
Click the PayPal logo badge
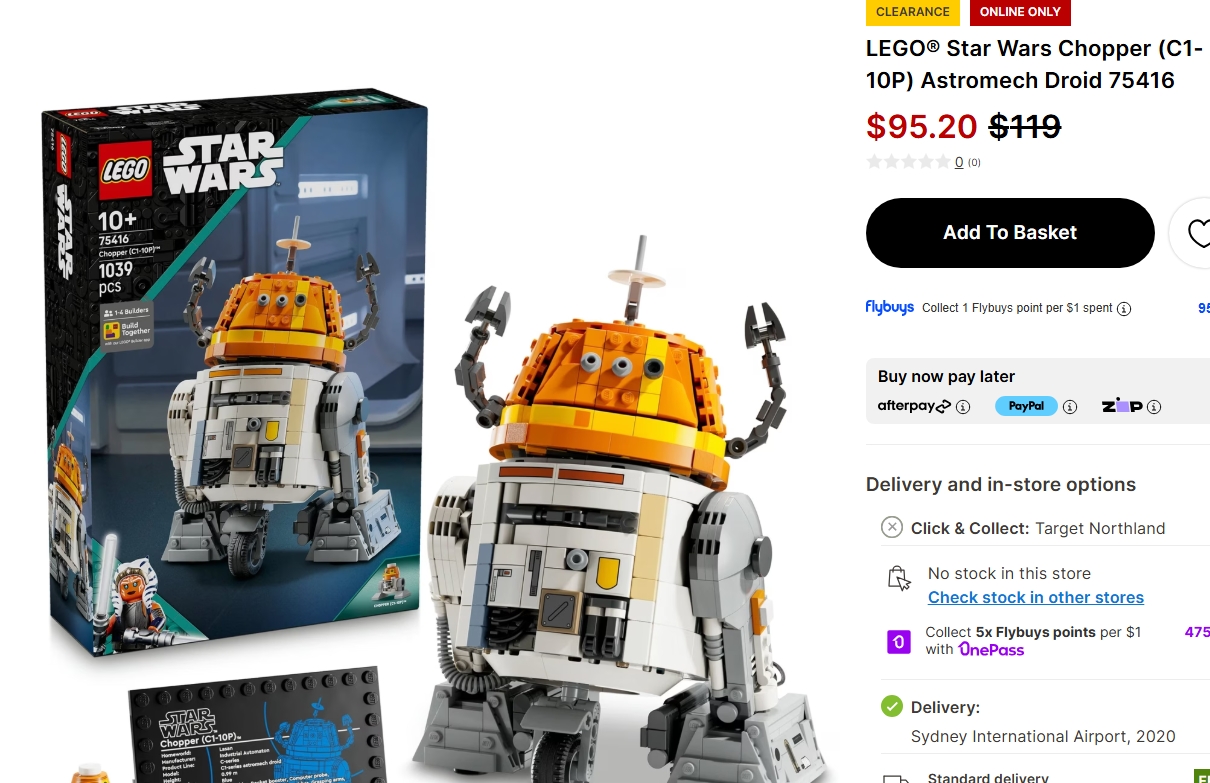[x=1026, y=406]
